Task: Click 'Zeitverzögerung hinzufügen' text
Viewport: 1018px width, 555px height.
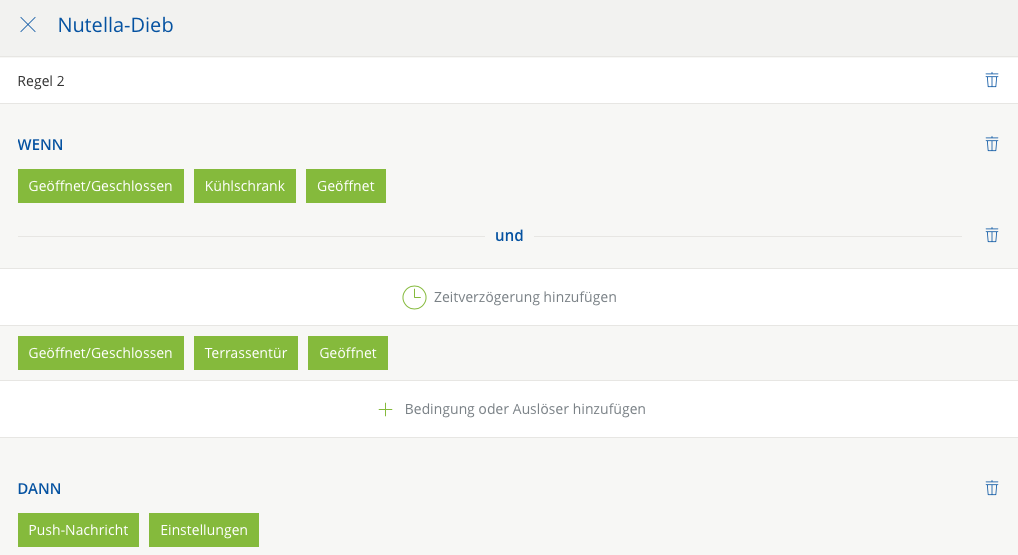Action: [525, 297]
